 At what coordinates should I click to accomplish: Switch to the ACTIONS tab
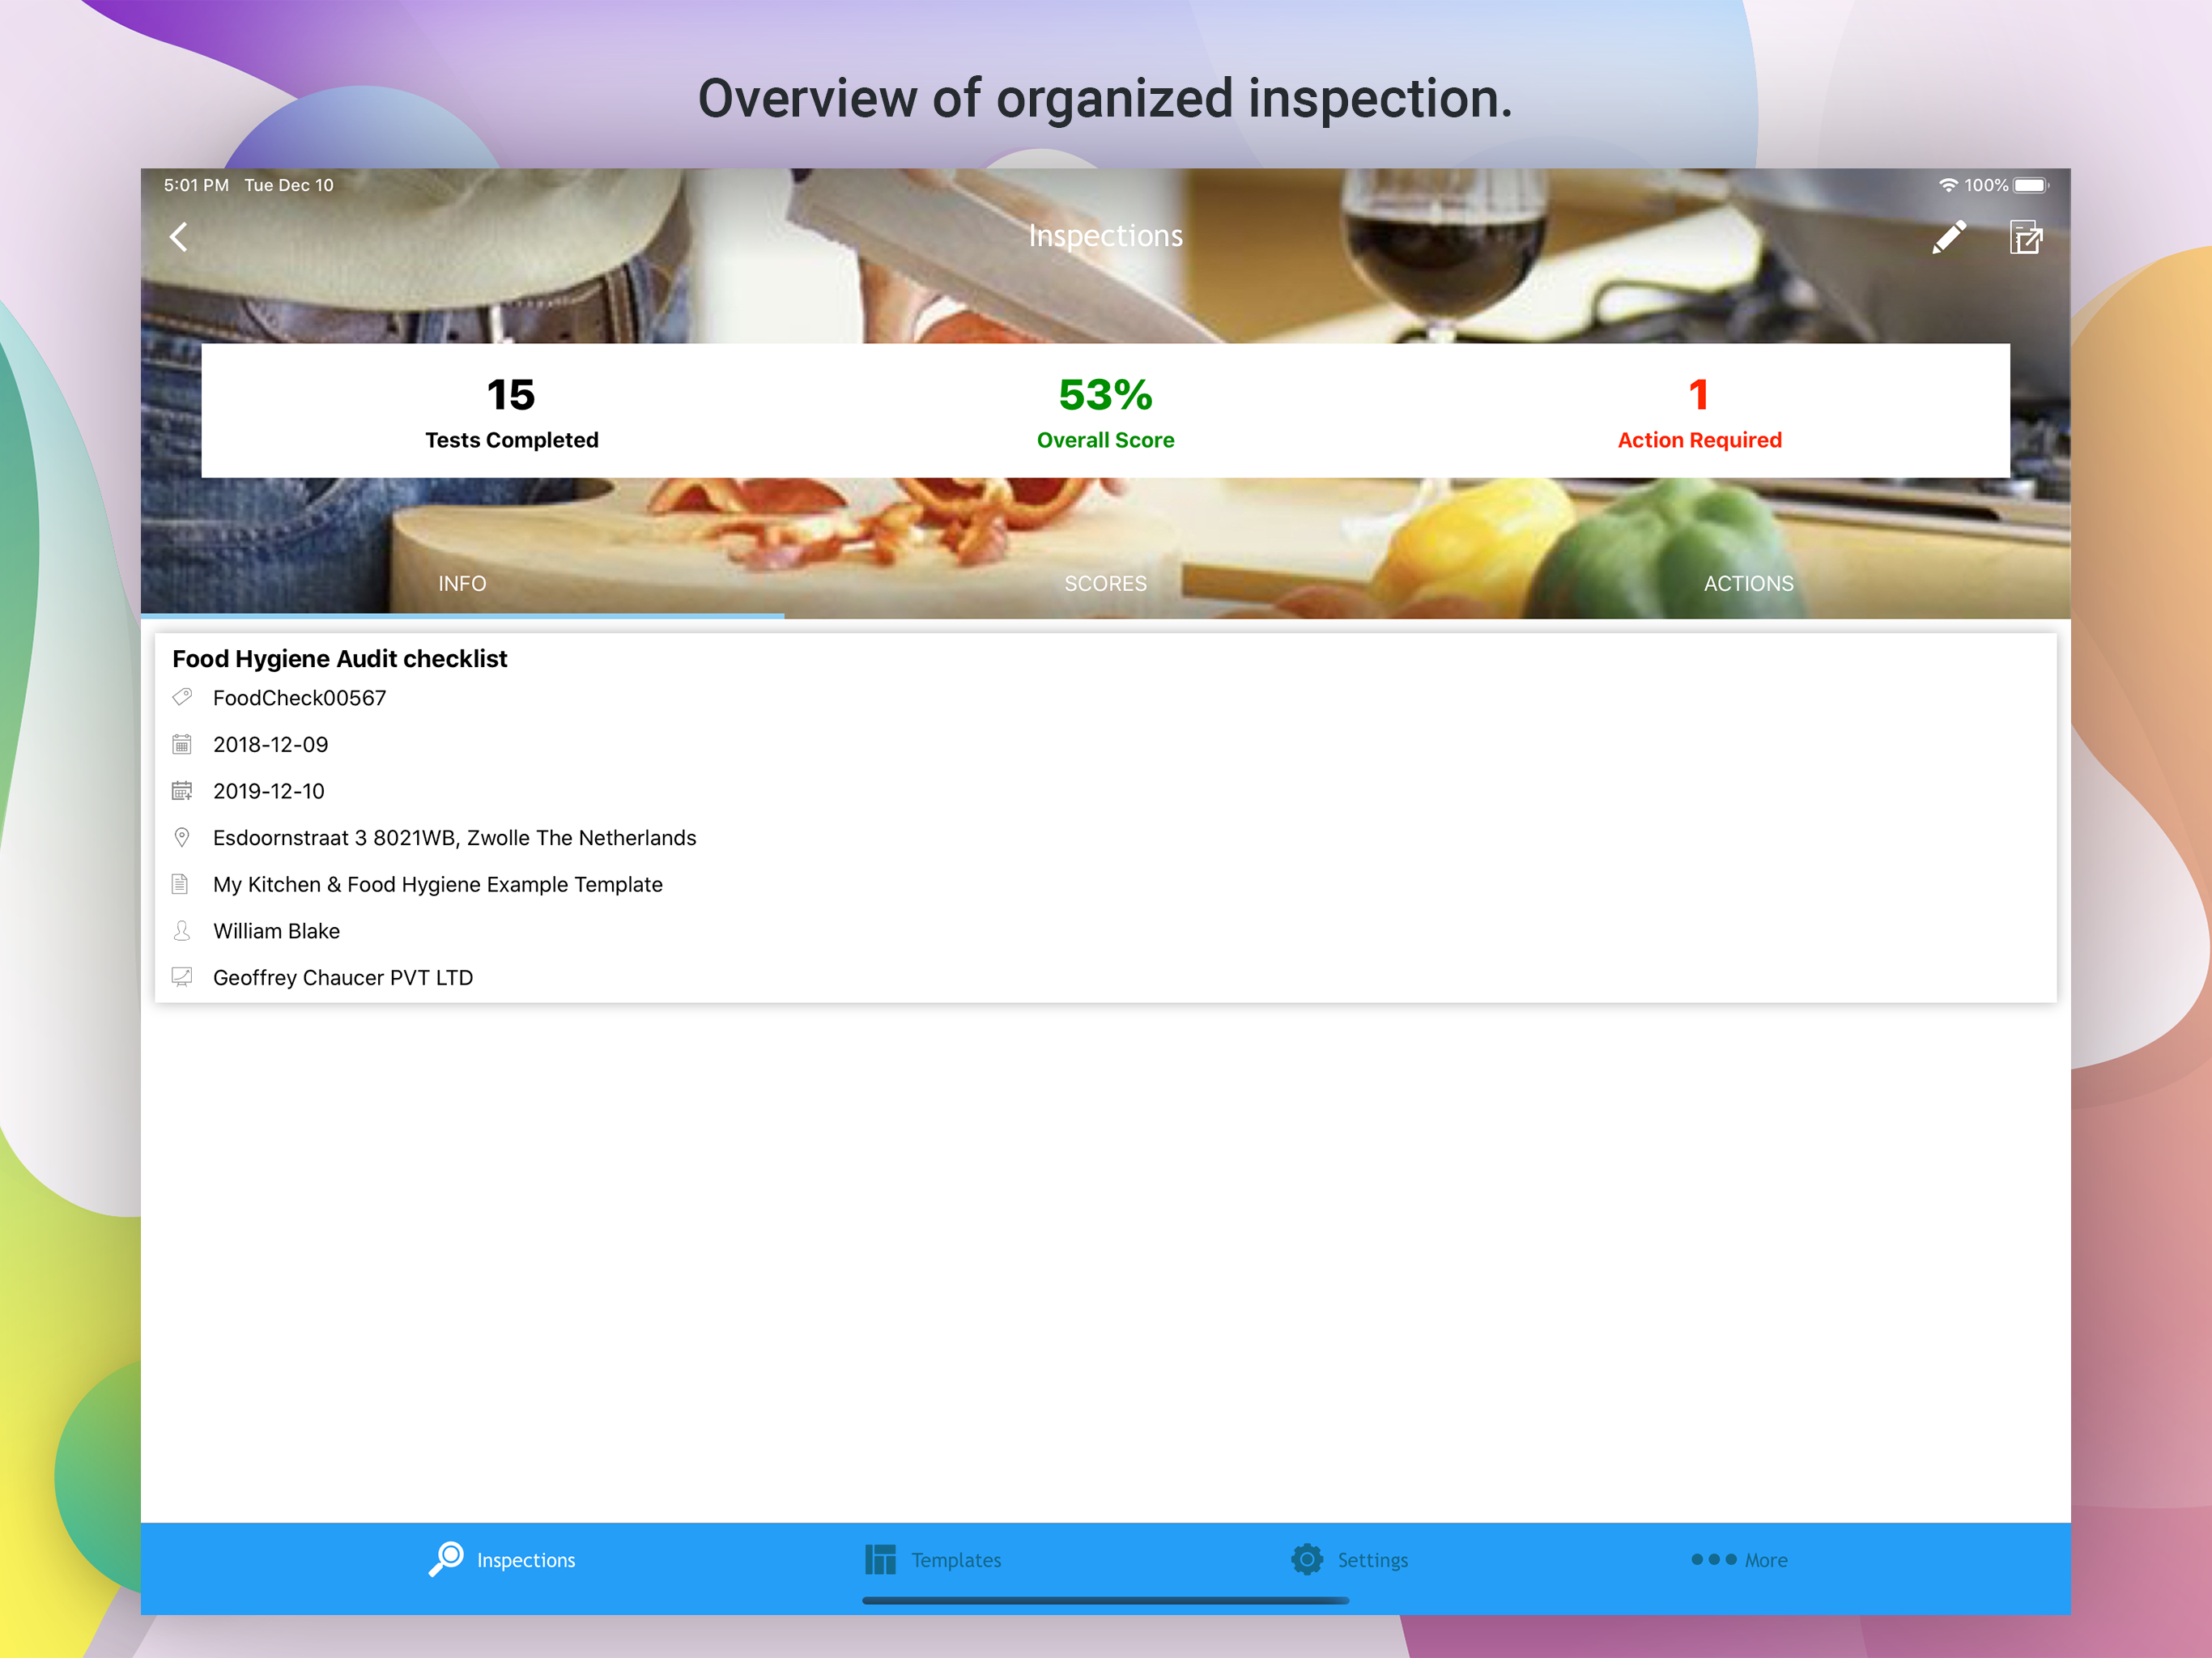(x=1748, y=583)
